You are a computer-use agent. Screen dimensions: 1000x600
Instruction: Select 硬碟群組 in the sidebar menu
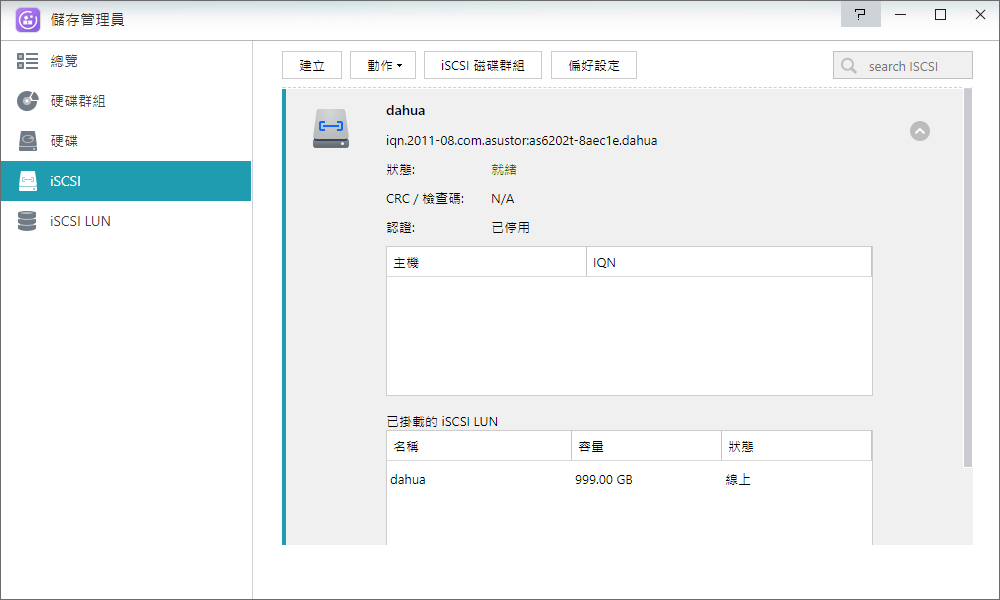tap(78, 101)
